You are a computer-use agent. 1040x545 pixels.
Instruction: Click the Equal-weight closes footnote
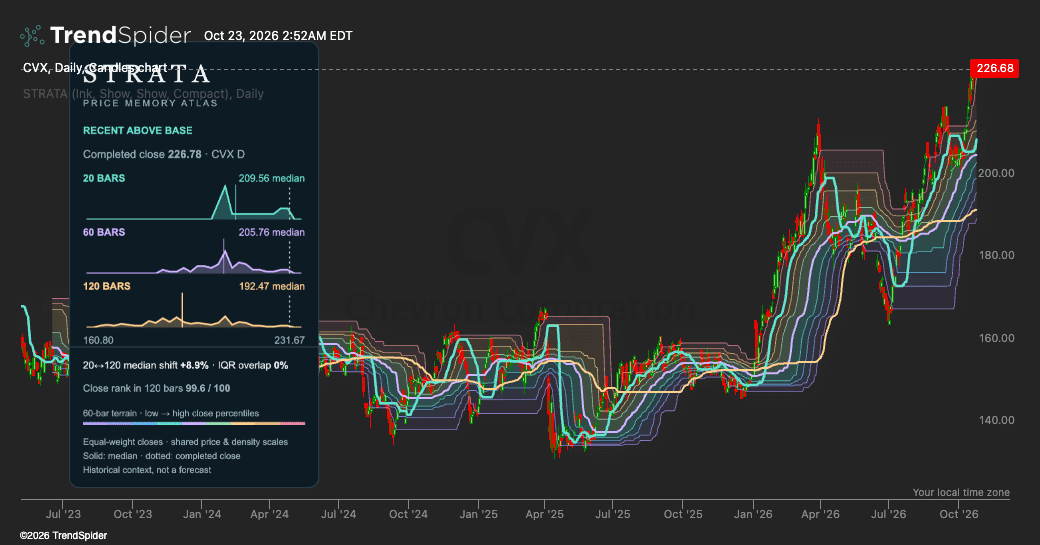coord(186,442)
